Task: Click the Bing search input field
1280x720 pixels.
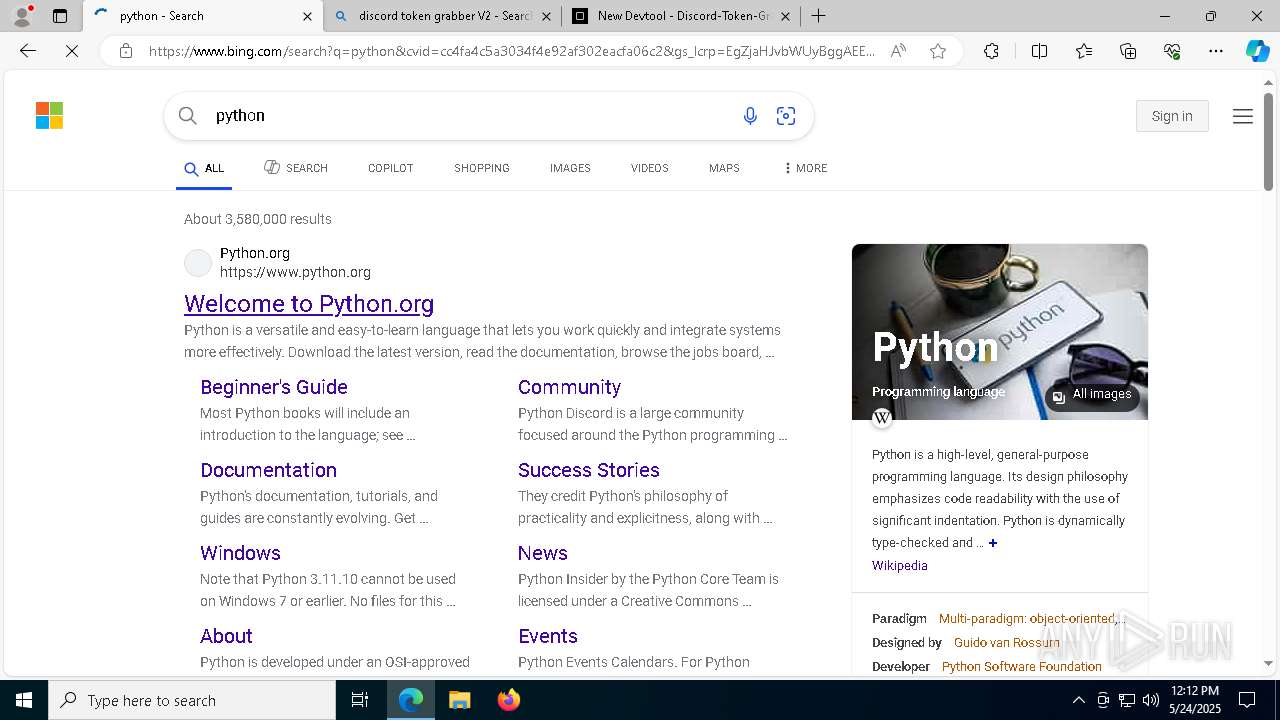Action: click(470, 116)
